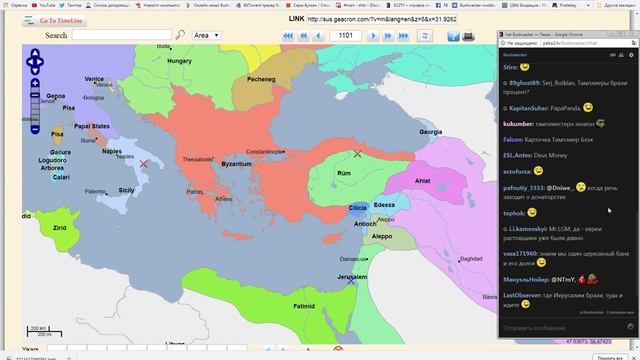Pan the map left with pan arrow

pyautogui.click(x=29, y=62)
